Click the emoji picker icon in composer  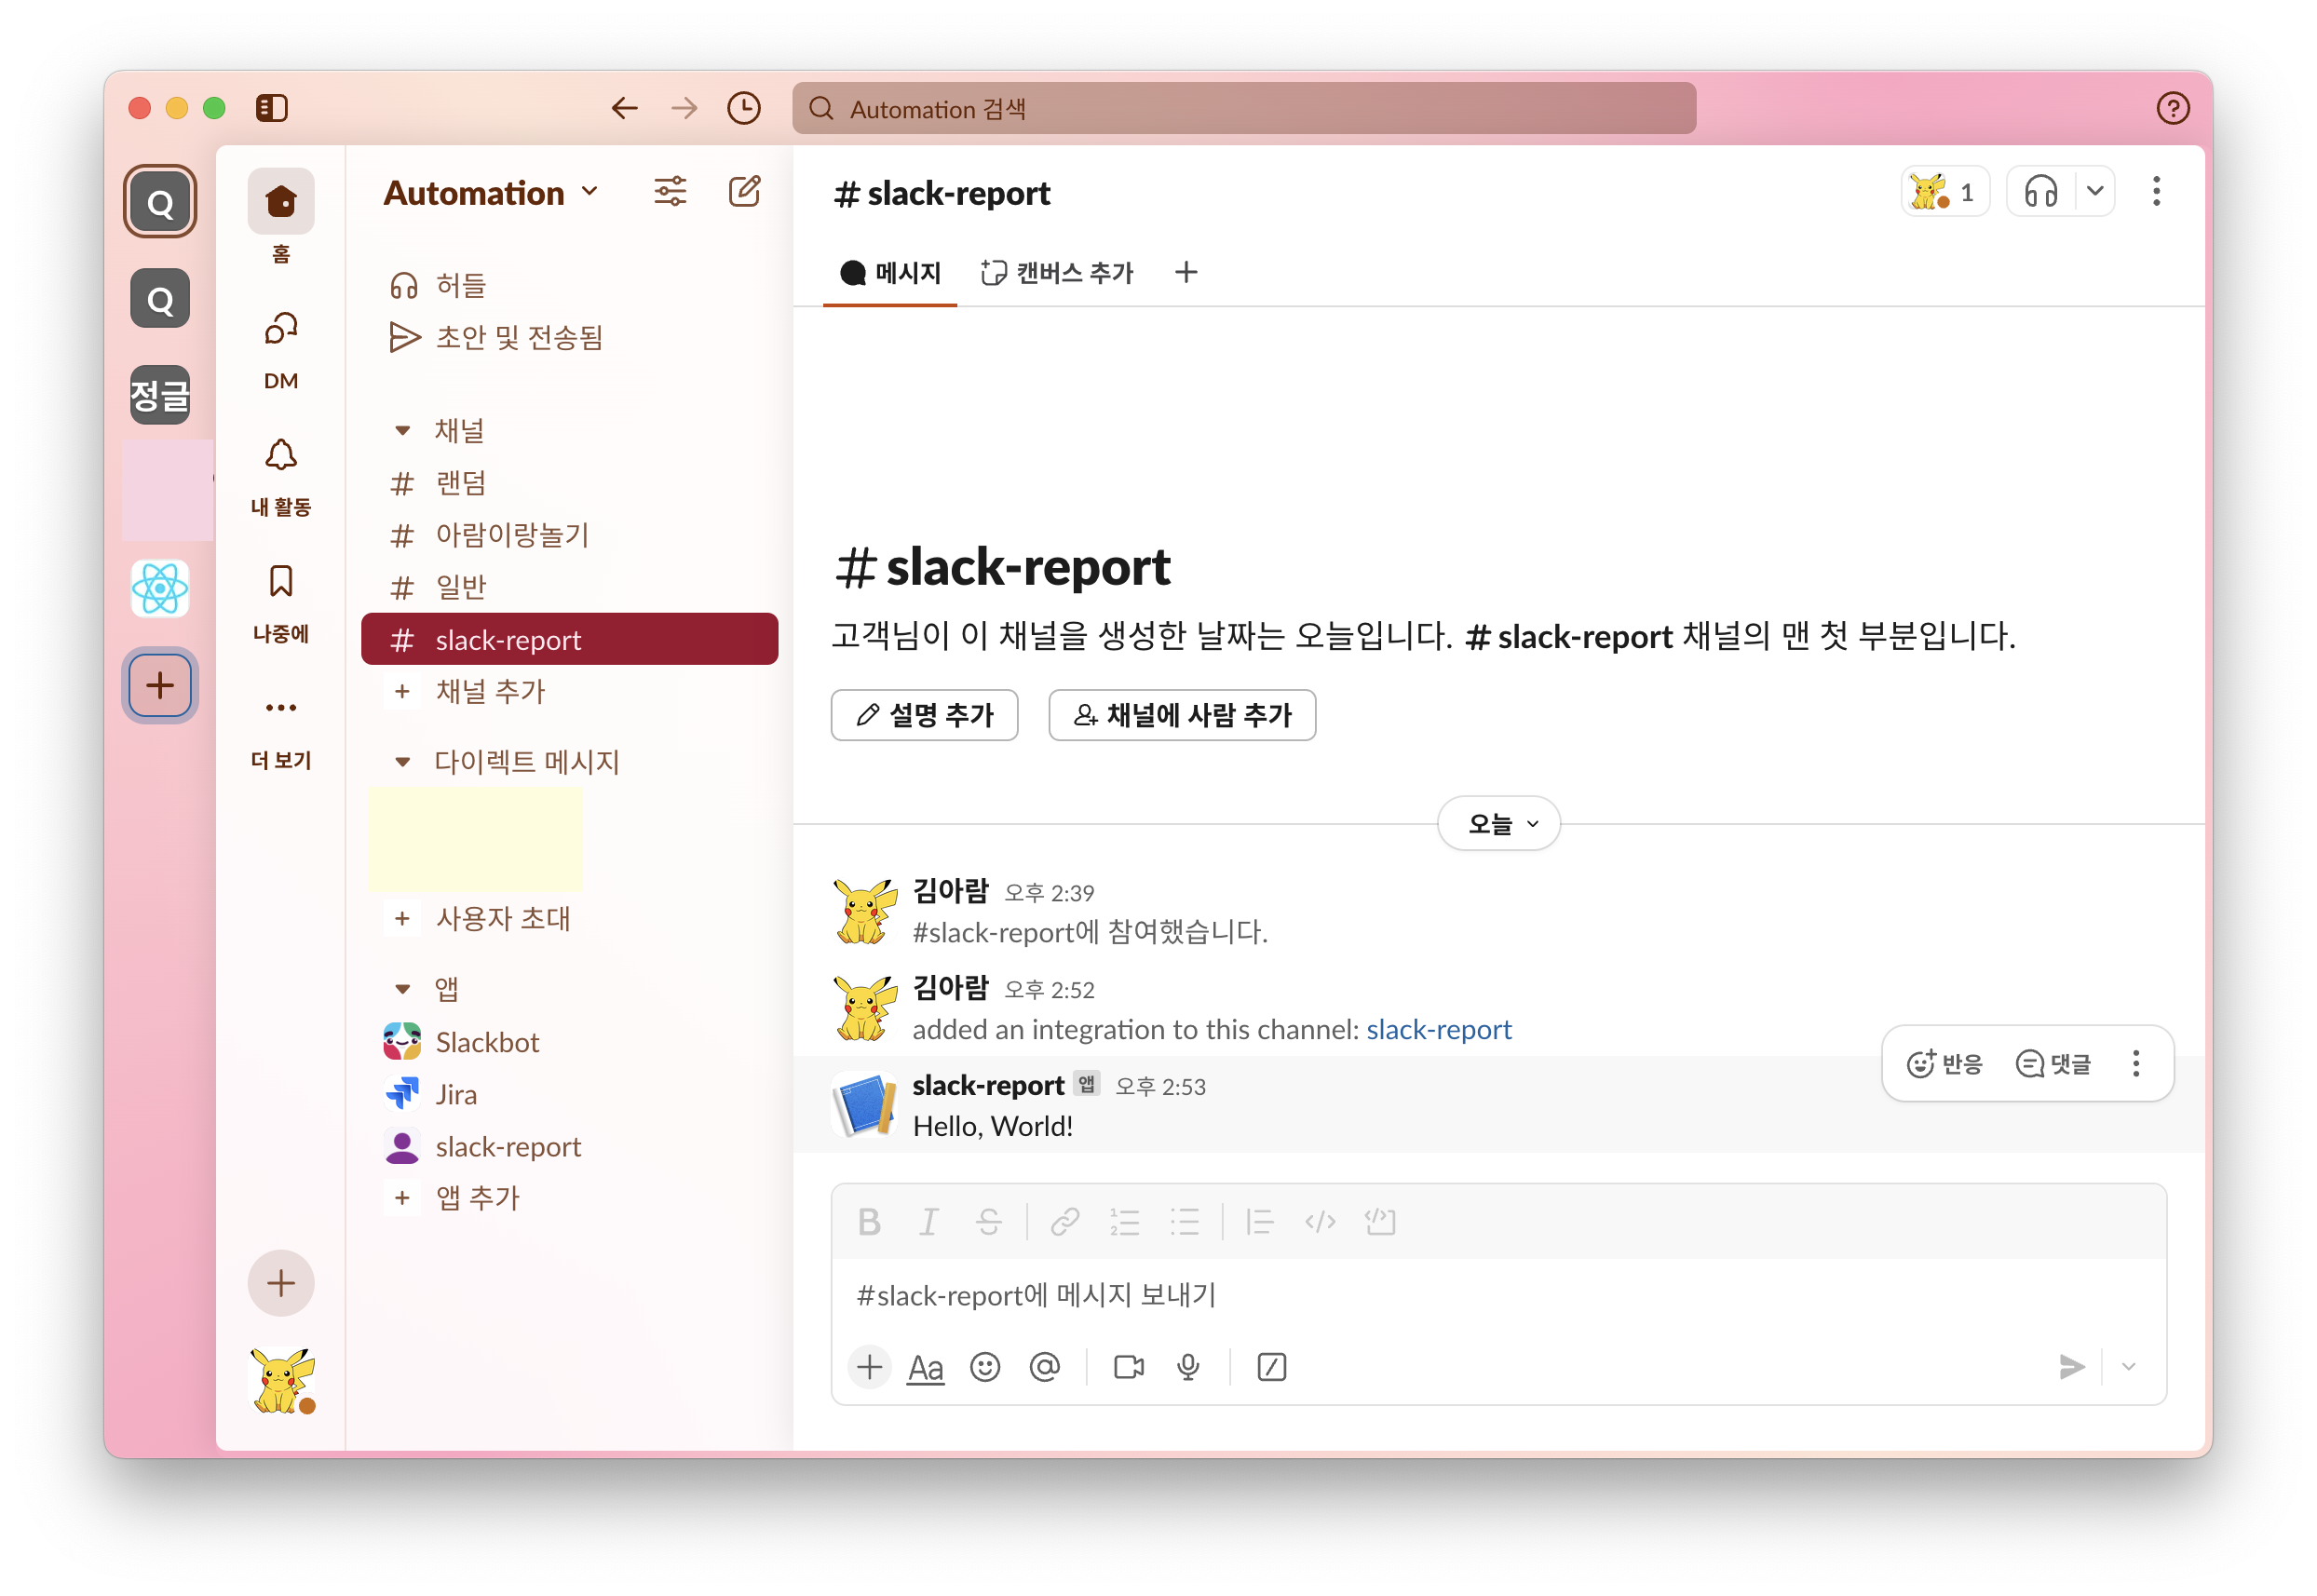[985, 1366]
